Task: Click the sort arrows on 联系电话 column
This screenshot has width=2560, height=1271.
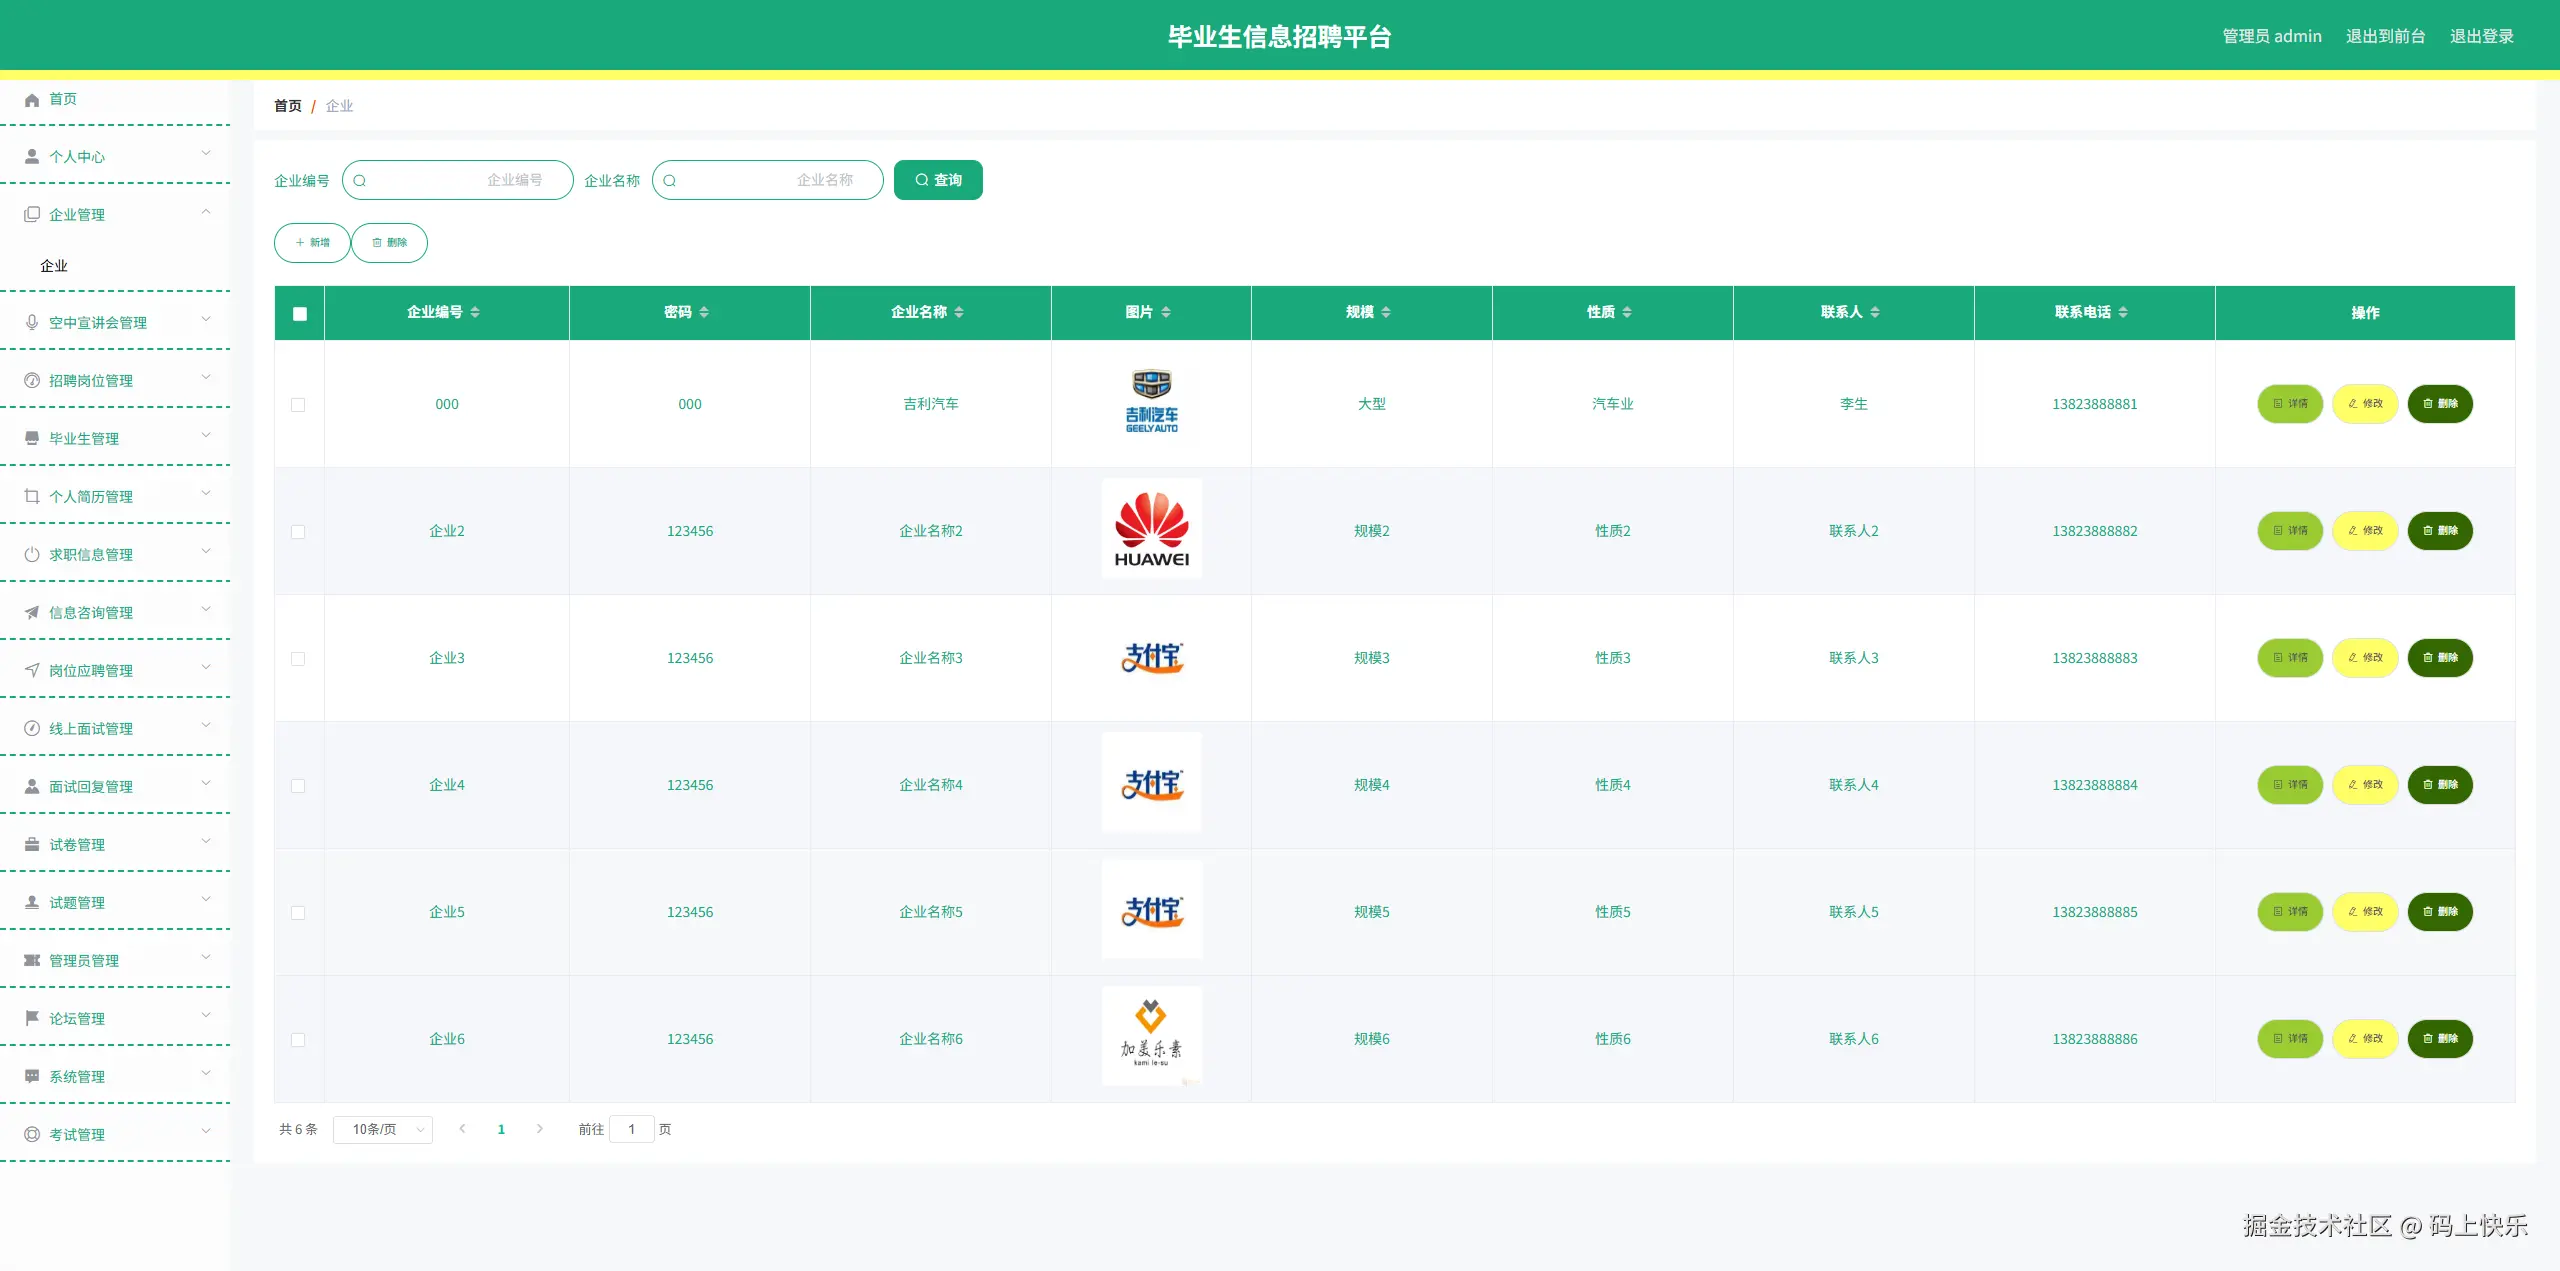Action: coord(2123,312)
